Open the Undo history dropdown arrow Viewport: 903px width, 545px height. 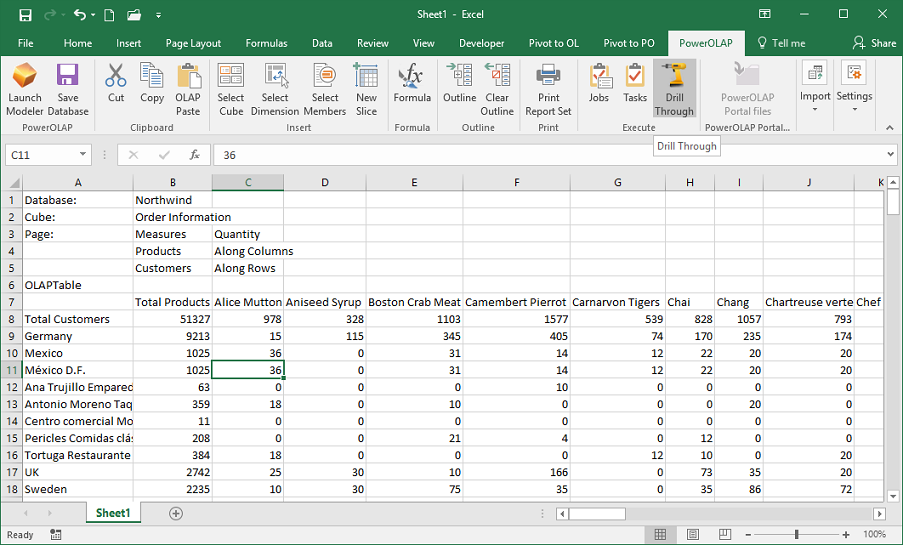tap(93, 15)
